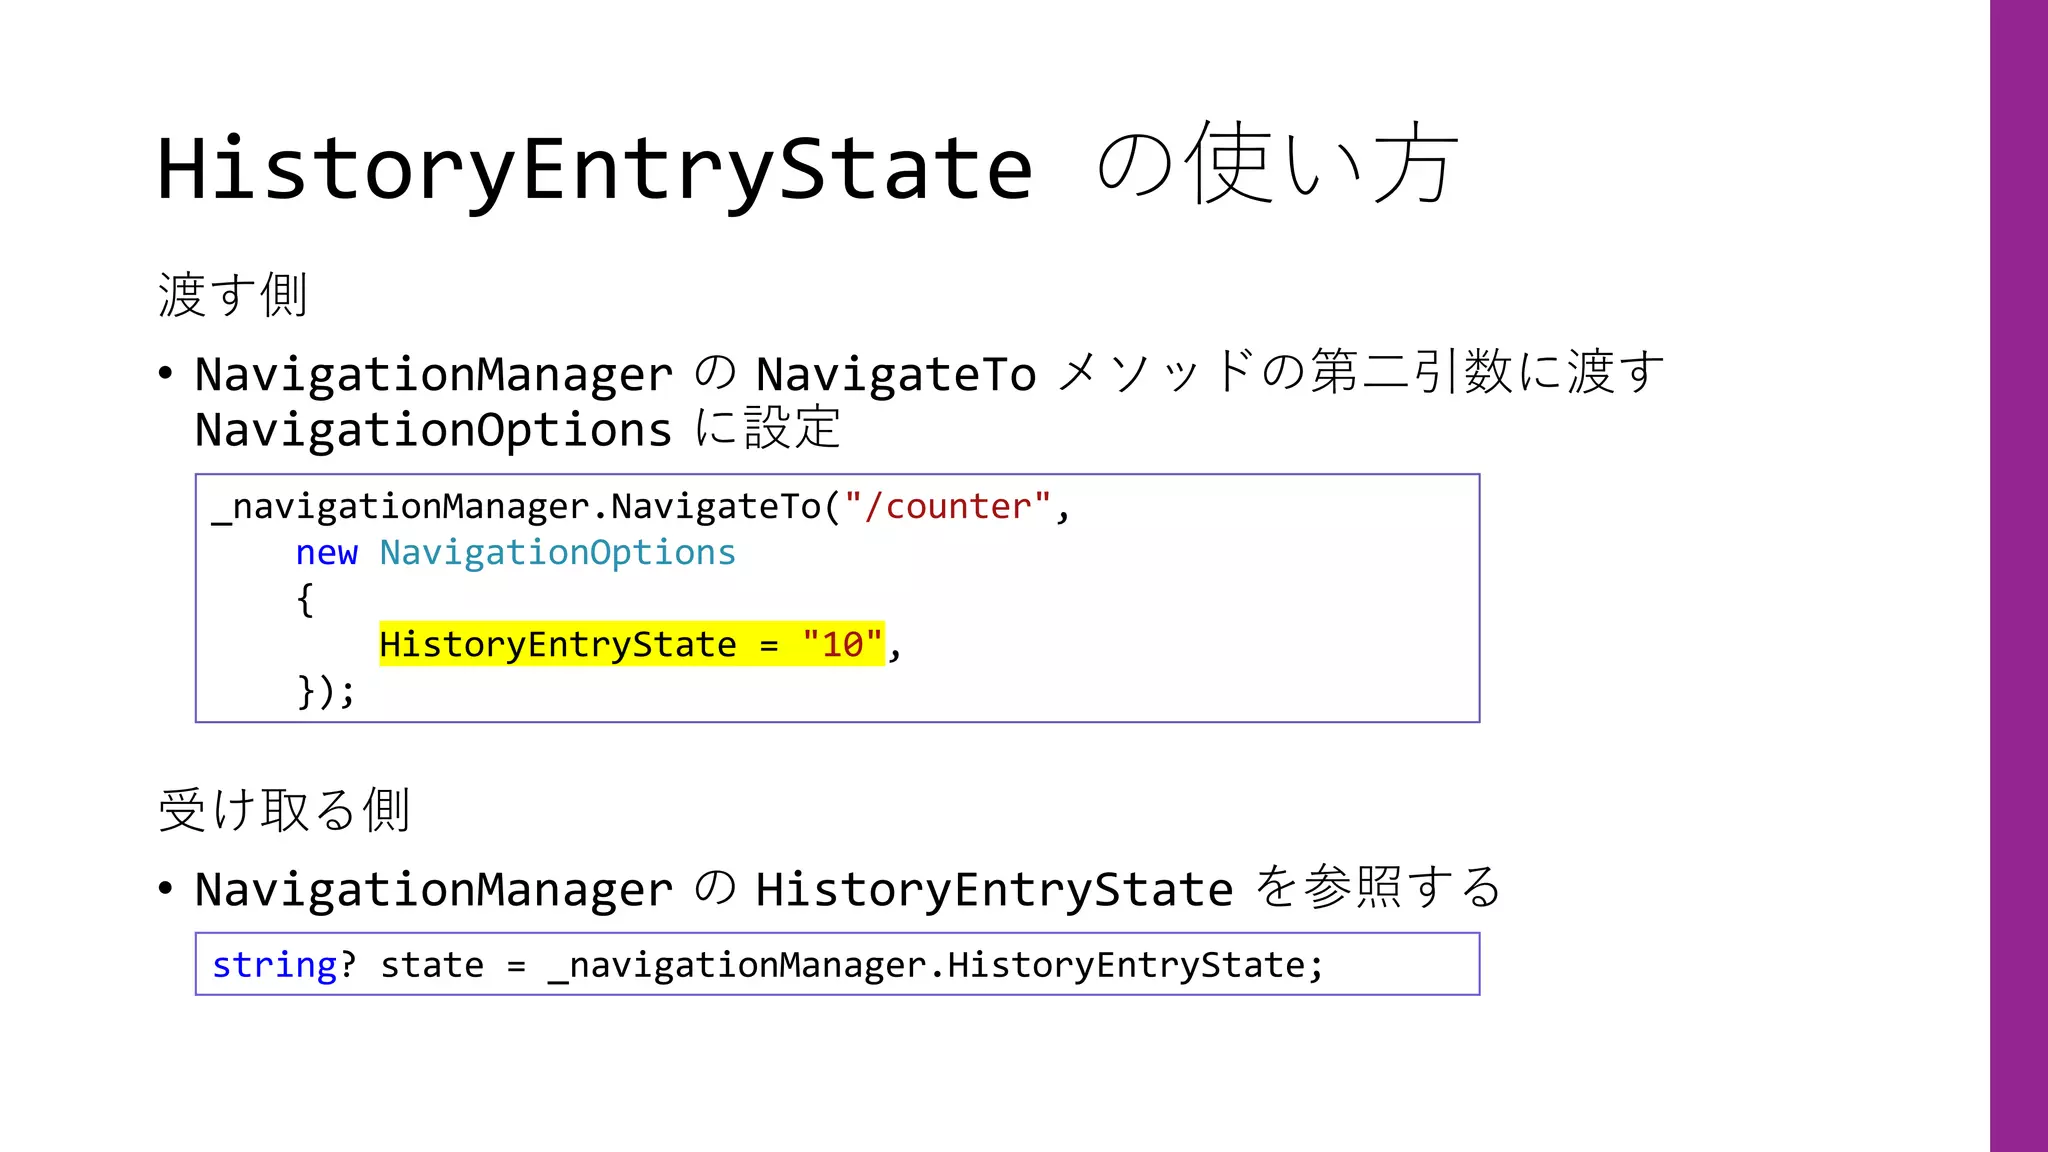Click "_navigationManager.HistoryEntryState;" in the lower code box

pyautogui.click(x=936, y=965)
